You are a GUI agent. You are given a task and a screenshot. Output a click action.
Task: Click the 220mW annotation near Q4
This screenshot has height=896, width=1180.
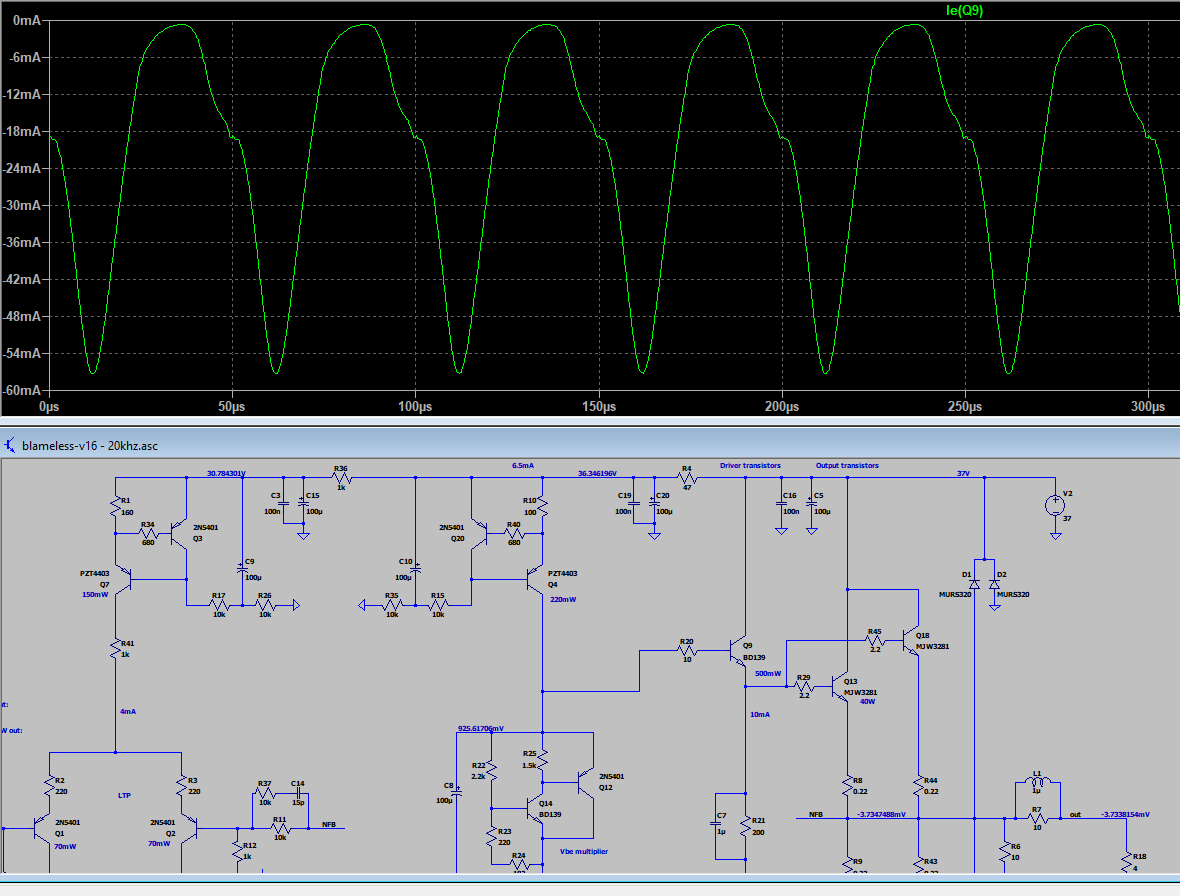click(563, 600)
